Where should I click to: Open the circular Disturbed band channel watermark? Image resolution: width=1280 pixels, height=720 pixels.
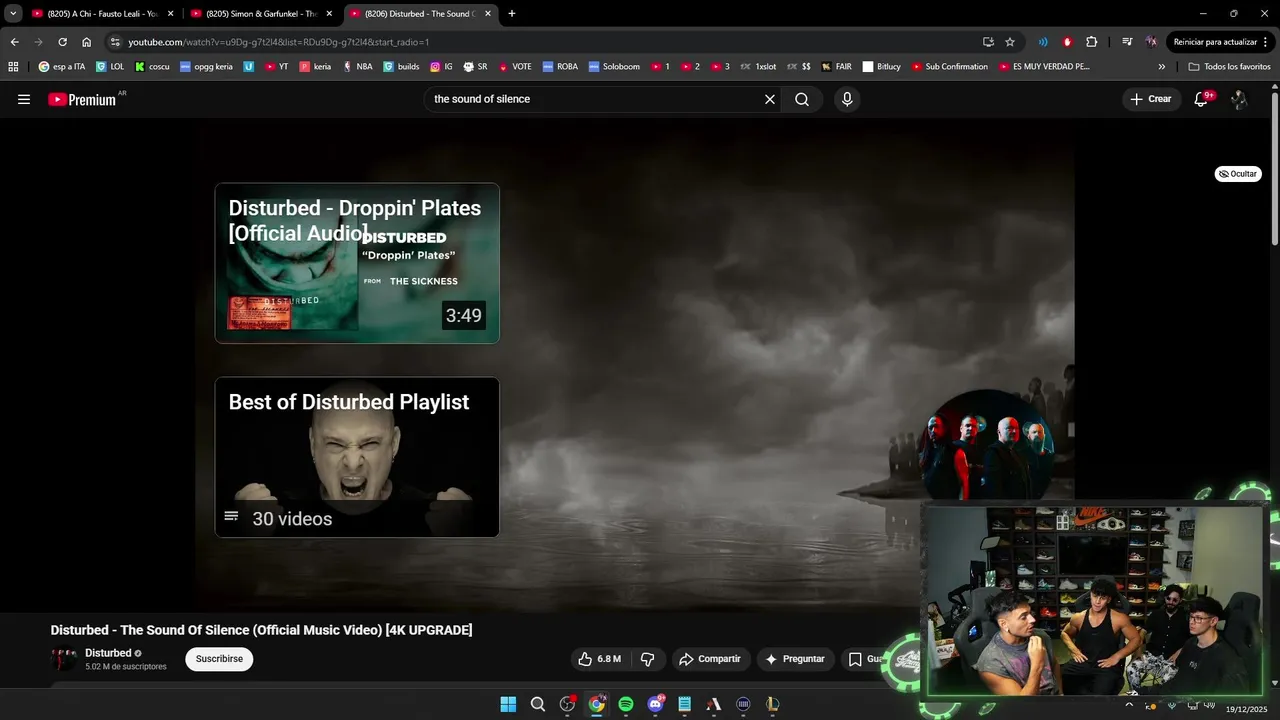click(986, 444)
